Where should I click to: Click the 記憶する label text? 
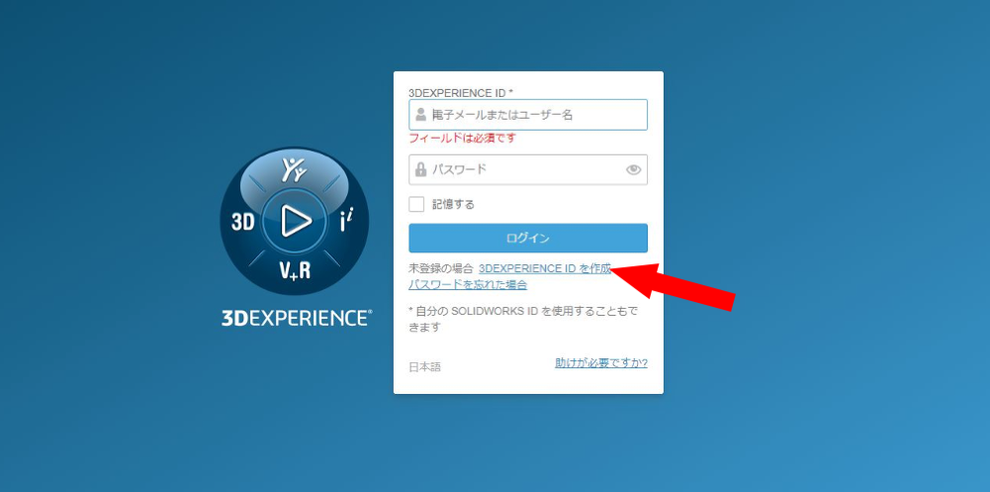click(x=453, y=205)
